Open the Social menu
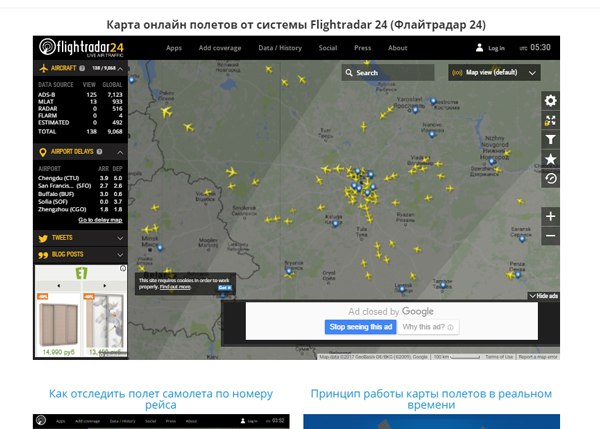This screenshot has height=429, width=600. [328, 48]
